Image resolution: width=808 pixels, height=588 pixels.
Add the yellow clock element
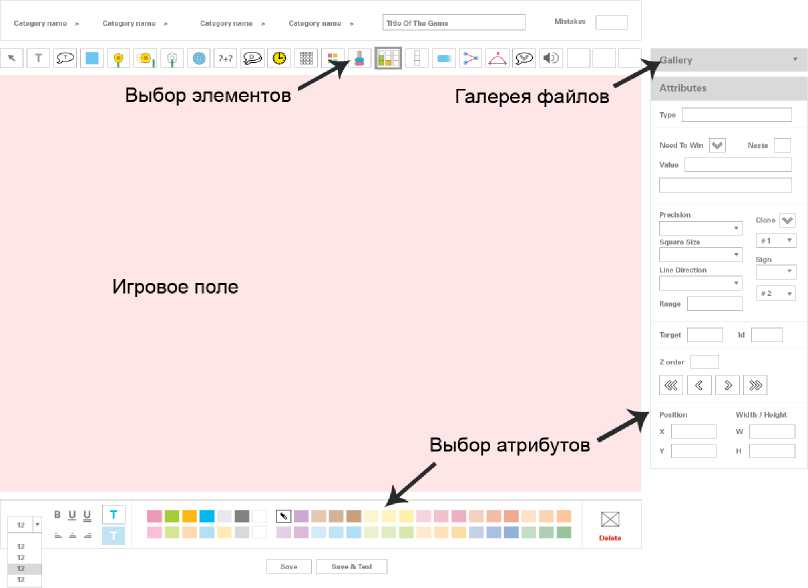(279, 58)
